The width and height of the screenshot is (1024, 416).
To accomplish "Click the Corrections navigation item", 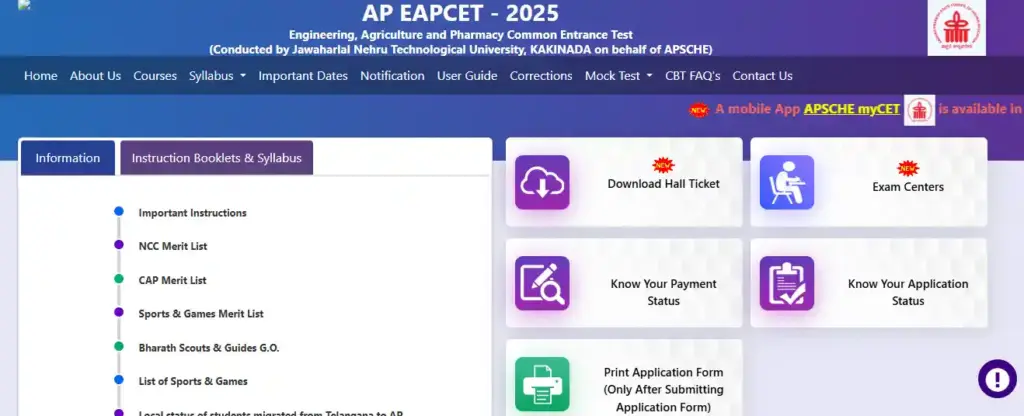I will point(541,76).
